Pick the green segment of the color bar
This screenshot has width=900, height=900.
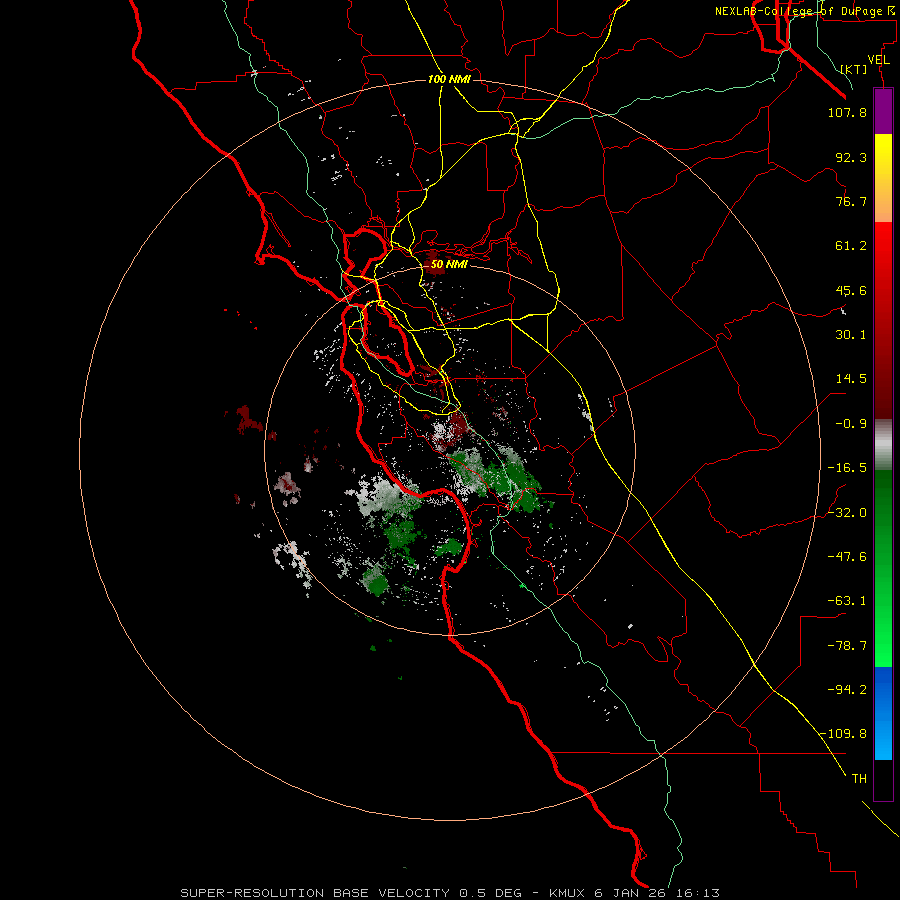click(x=883, y=568)
